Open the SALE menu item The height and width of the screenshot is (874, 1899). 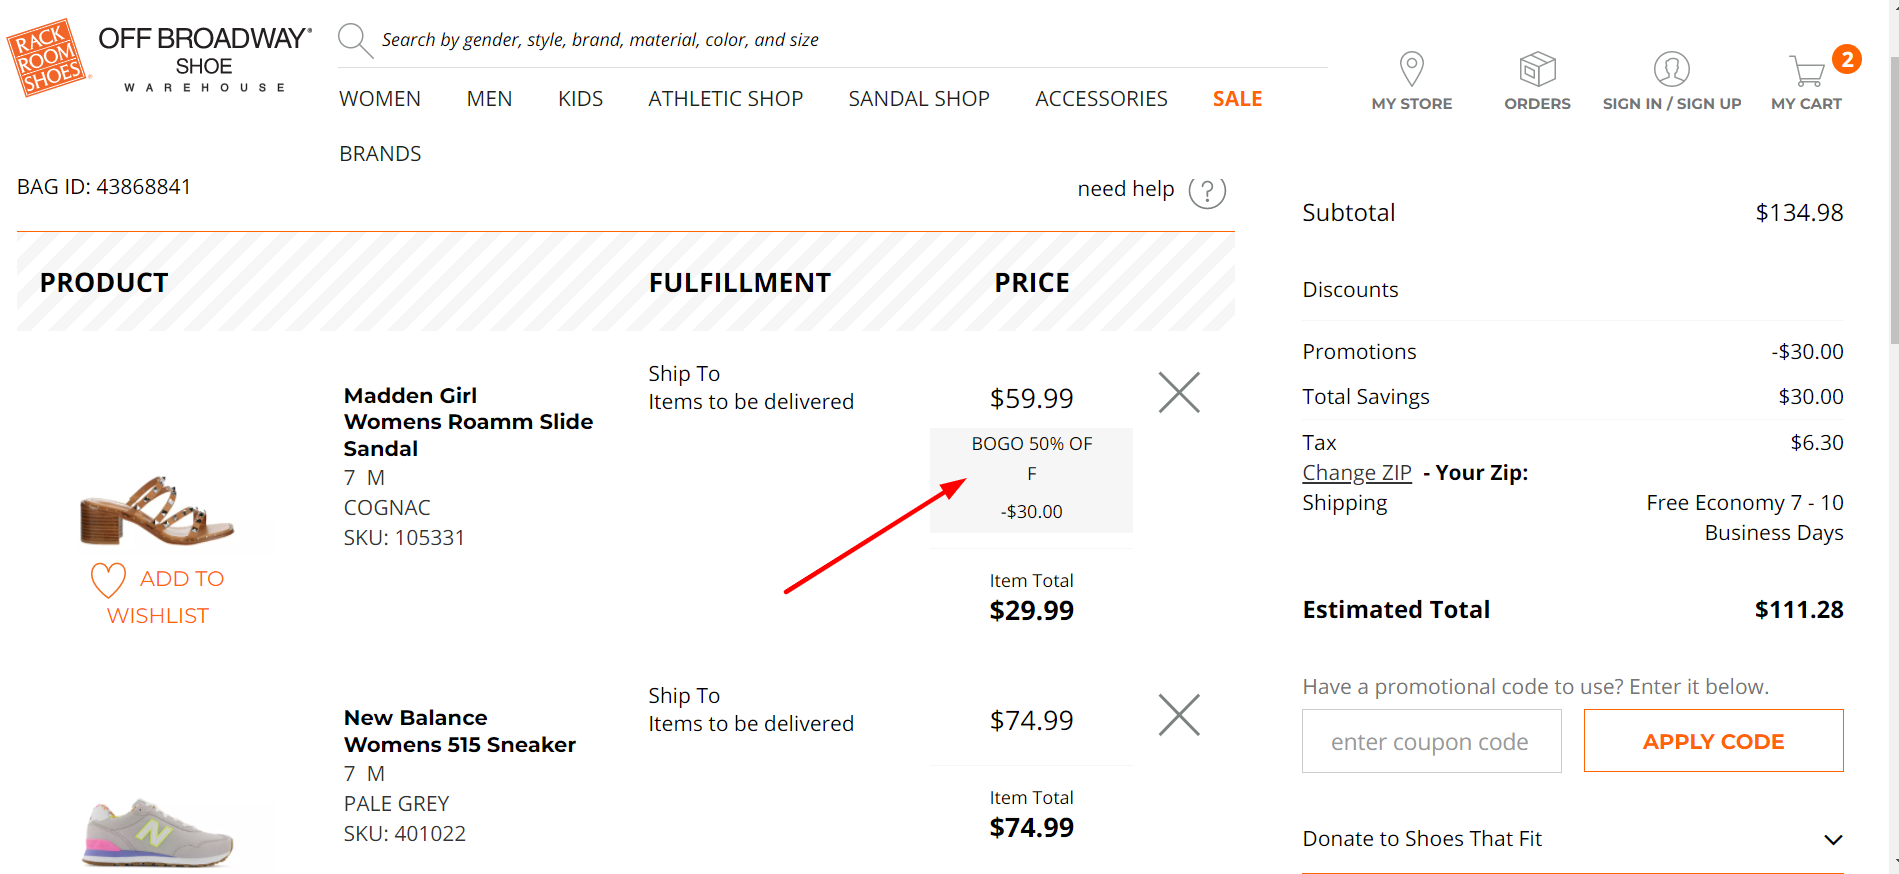(x=1237, y=99)
